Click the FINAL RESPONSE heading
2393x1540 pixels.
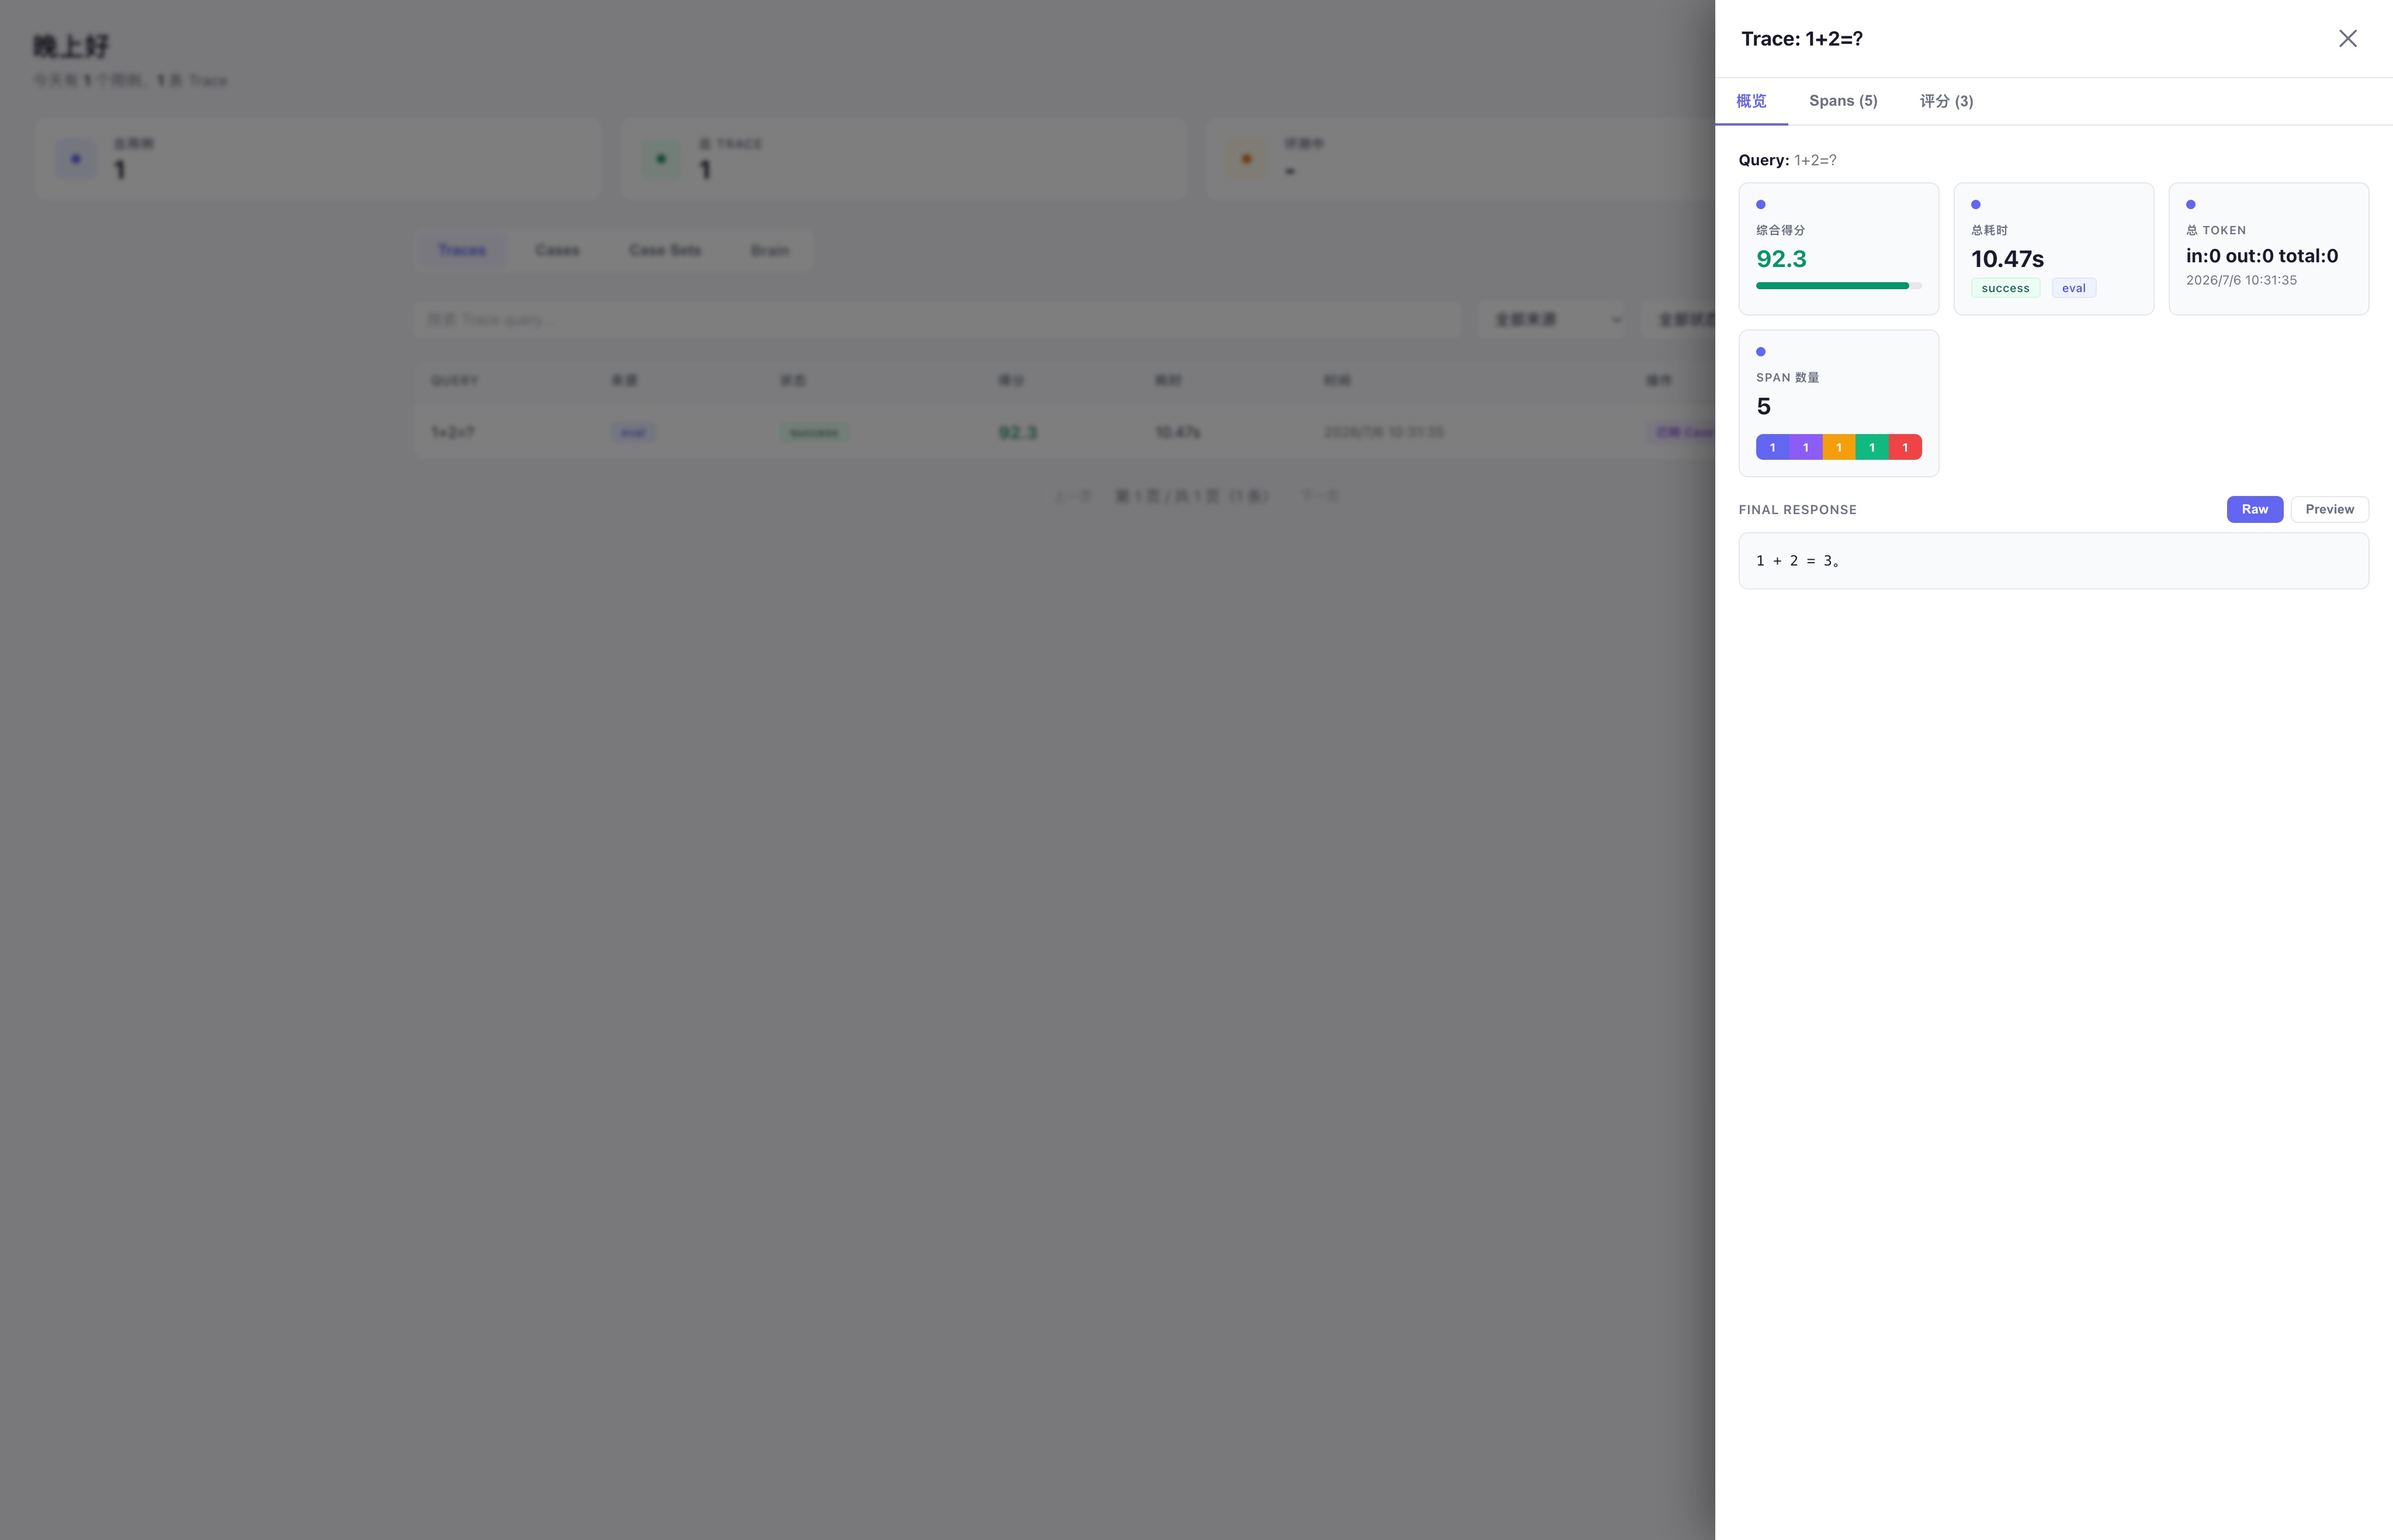(x=1797, y=510)
